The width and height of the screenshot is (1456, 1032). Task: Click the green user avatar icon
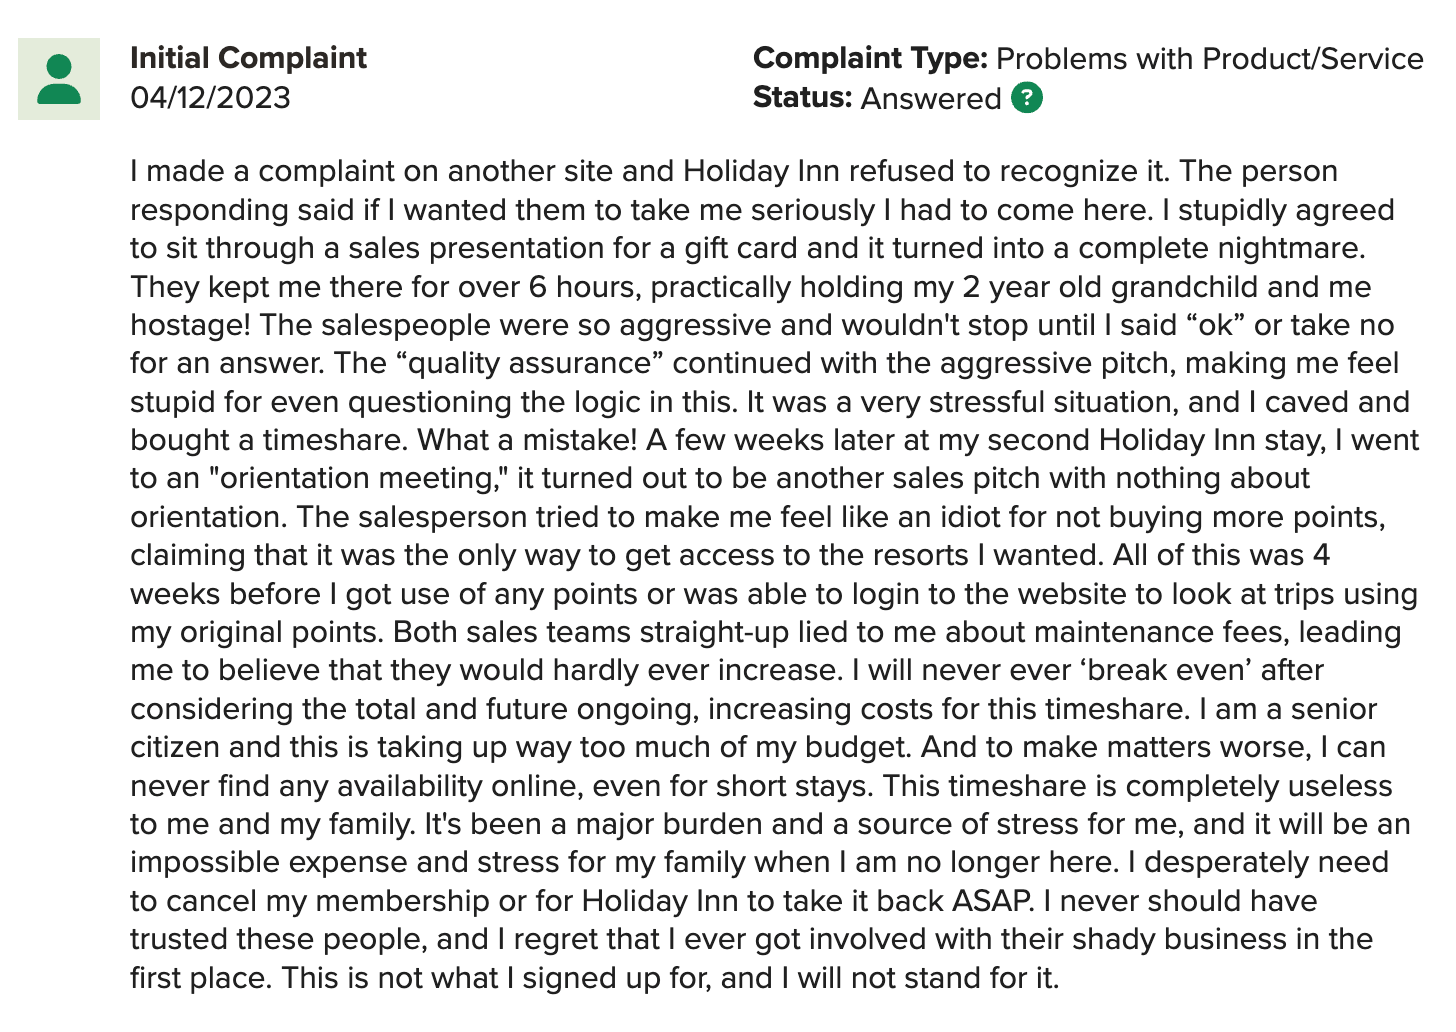(x=59, y=79)
